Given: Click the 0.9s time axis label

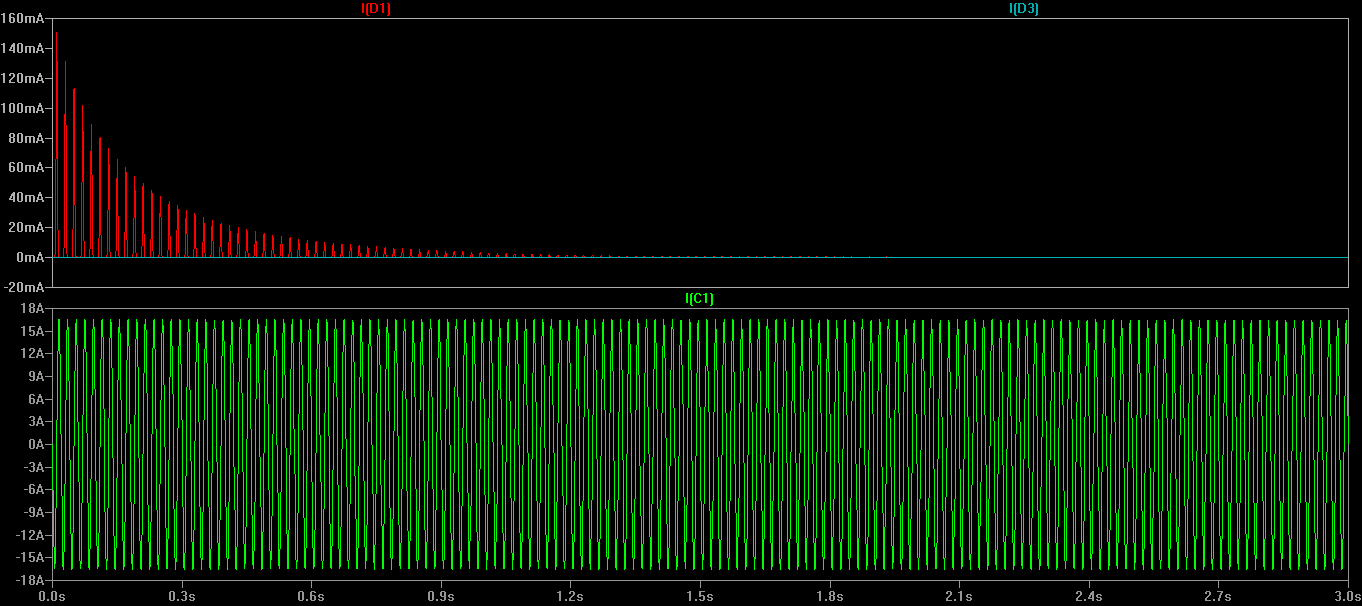Looking at the screenshot, I should click(441, 596).
